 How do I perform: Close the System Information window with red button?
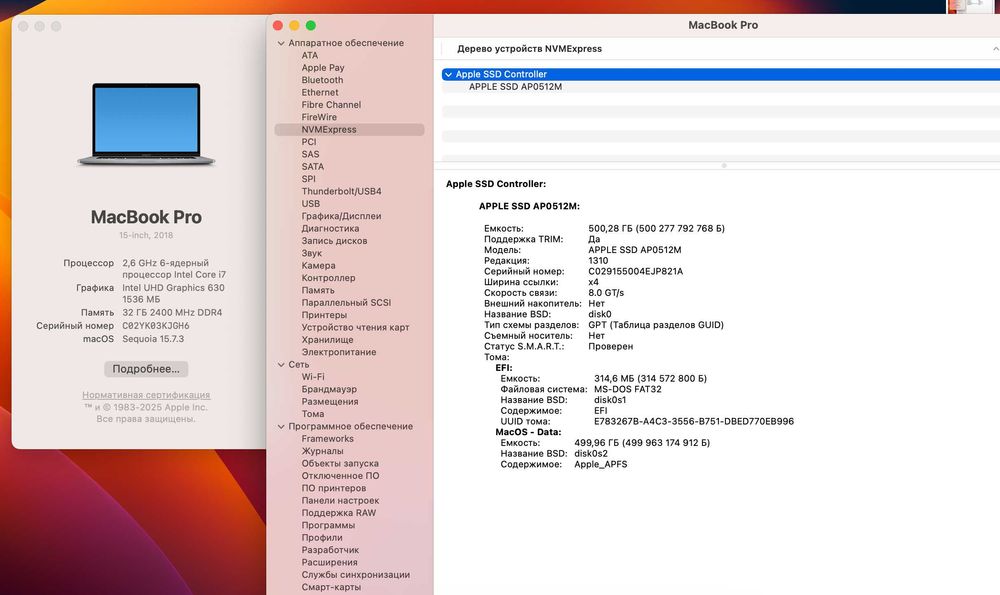pos(277,26)
